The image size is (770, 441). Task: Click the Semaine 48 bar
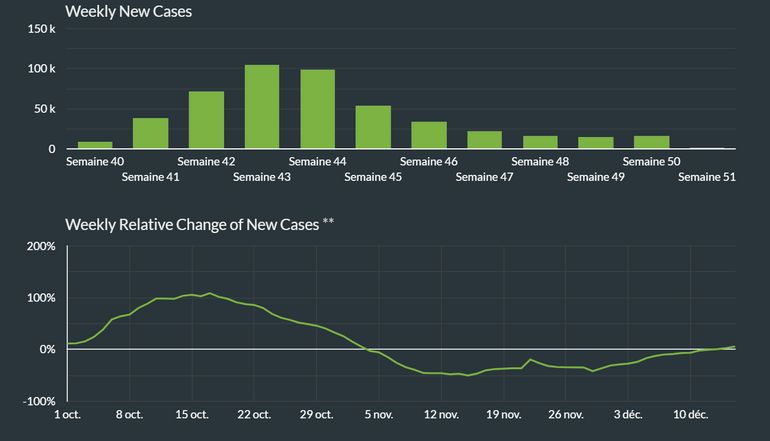pos(540,142)
